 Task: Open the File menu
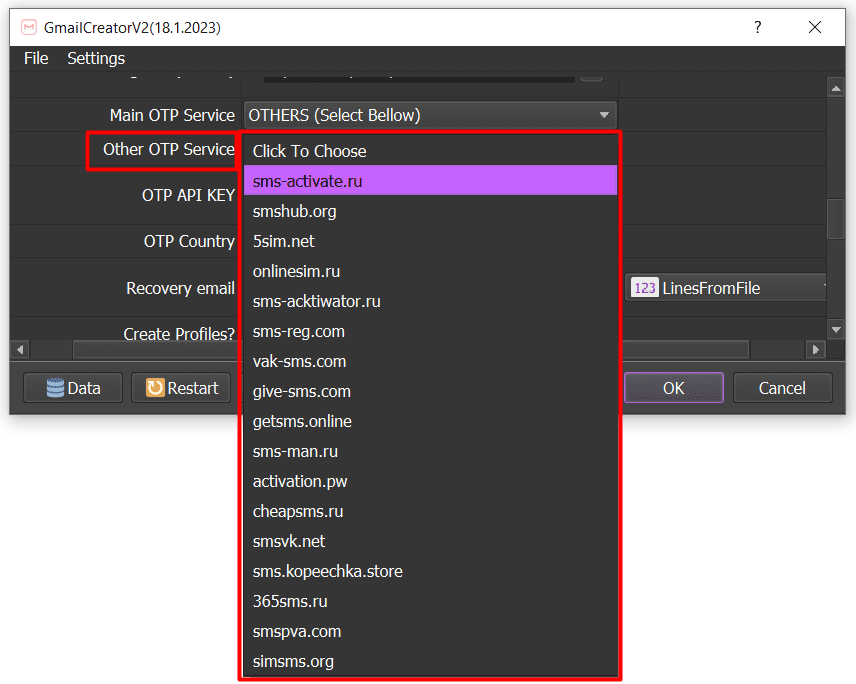click(36, 58)
